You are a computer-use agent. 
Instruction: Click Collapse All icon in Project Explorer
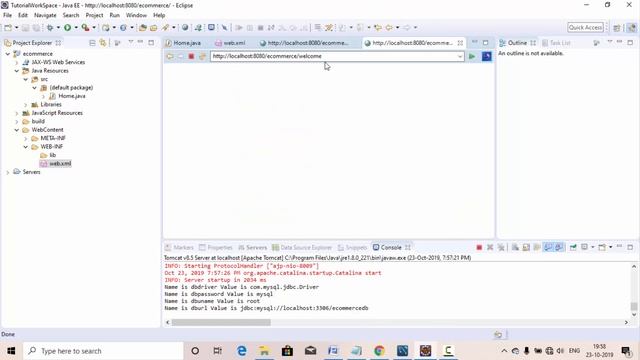92,43
